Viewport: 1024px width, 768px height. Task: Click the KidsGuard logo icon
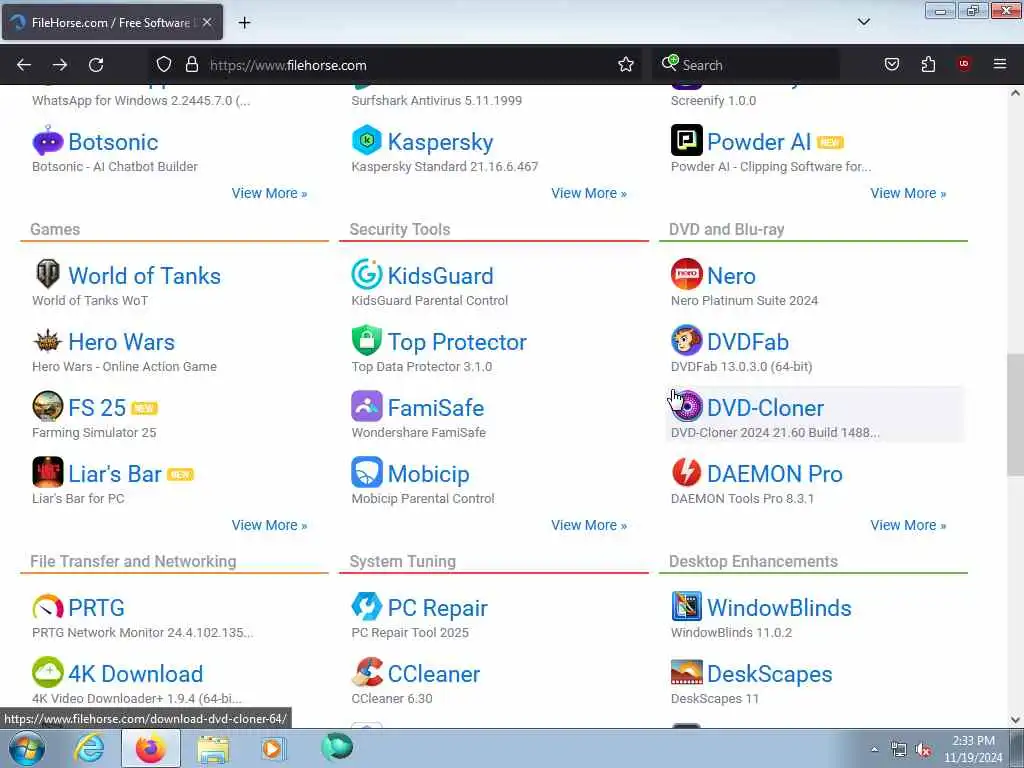tap(367, 274)
